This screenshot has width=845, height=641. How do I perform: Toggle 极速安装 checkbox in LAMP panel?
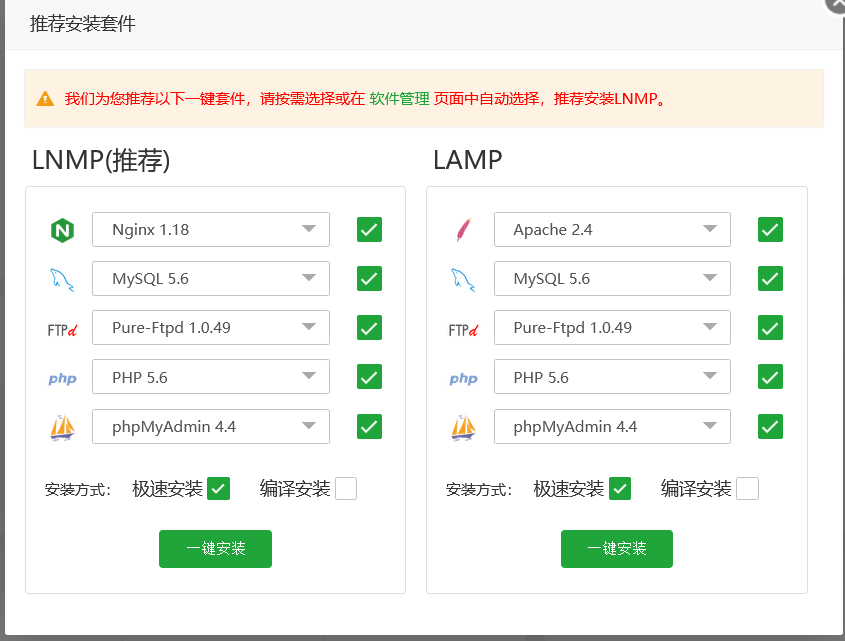(620, 488)
